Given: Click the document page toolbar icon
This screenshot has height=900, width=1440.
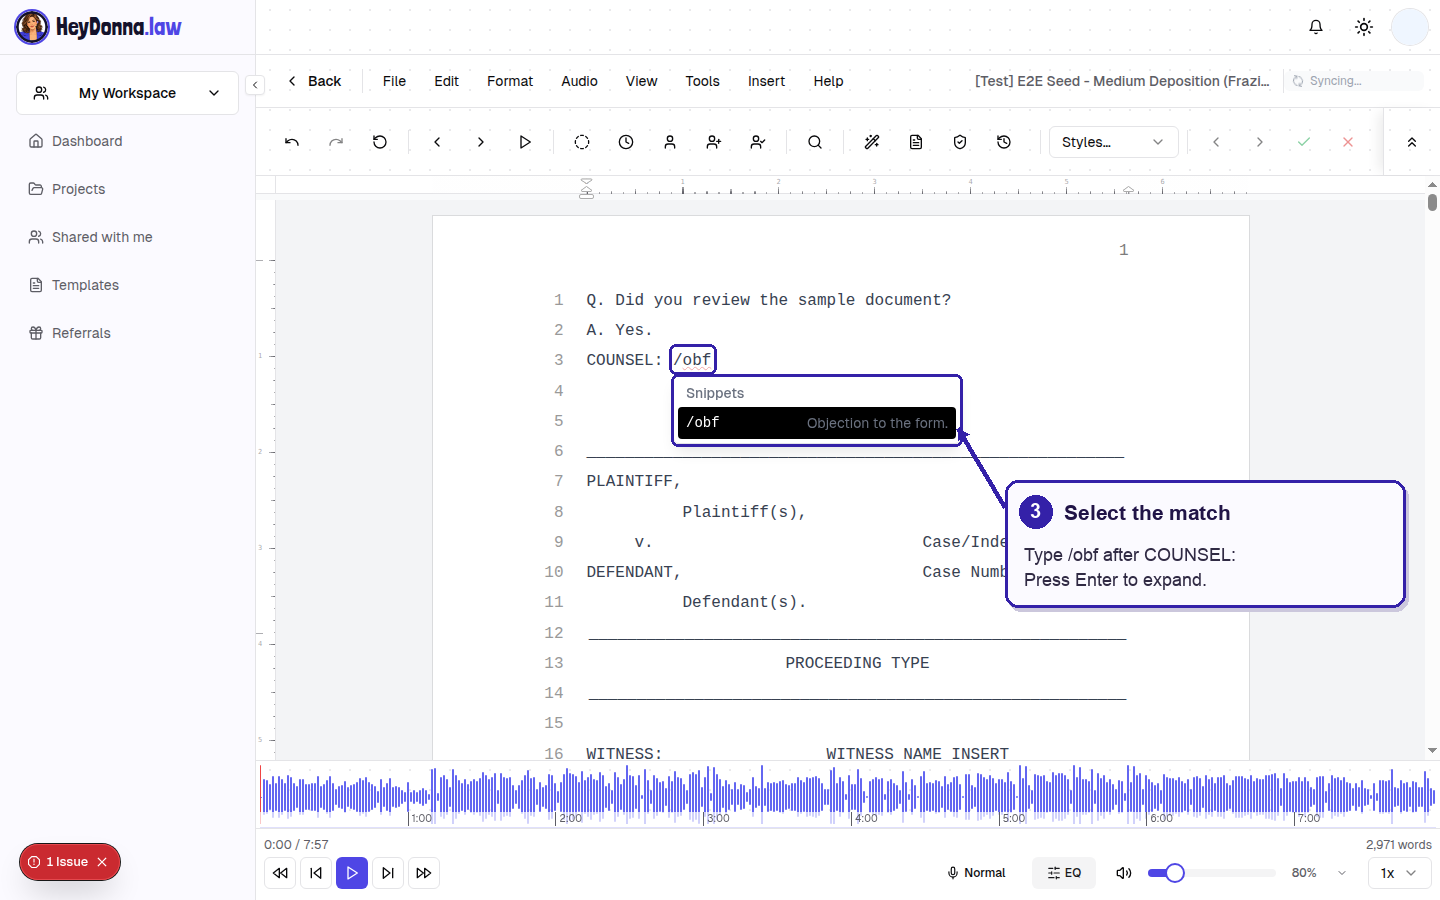Looking at the screenshot, I should (x=916, y=142).
